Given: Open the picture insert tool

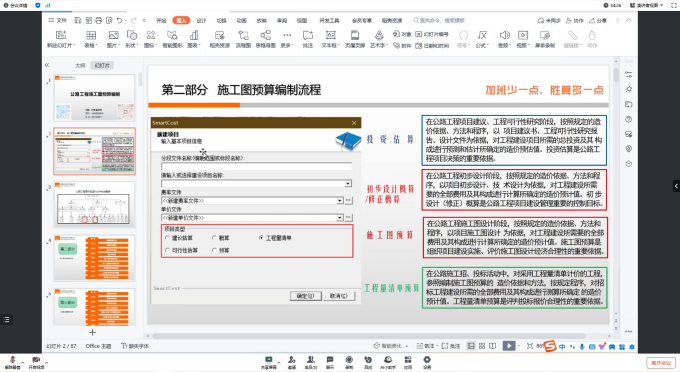Looking at the screenshot, I should click(113, 39).
